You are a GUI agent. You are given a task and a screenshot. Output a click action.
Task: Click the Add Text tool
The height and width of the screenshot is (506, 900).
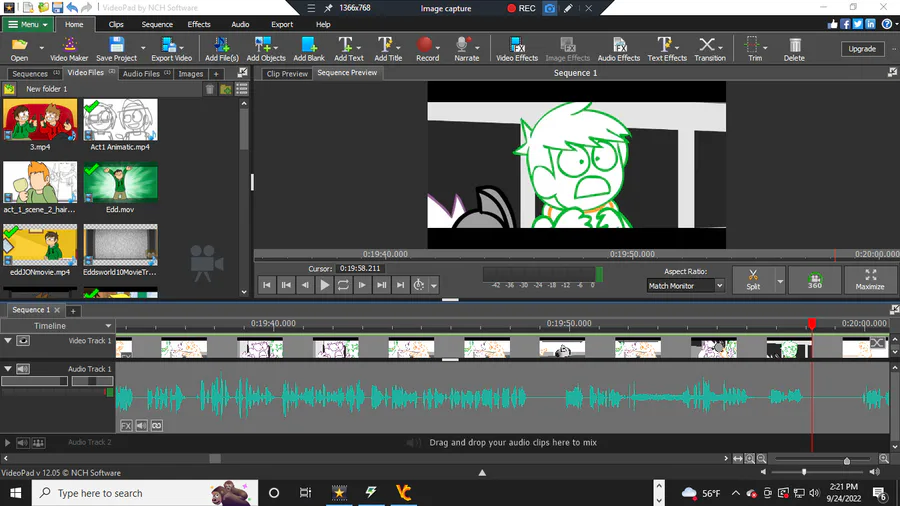pyautogui.click(x=348, y=49)
